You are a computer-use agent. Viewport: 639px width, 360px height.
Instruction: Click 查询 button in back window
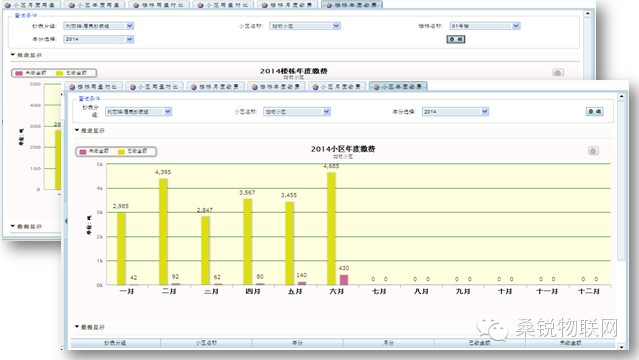point(456,39)
